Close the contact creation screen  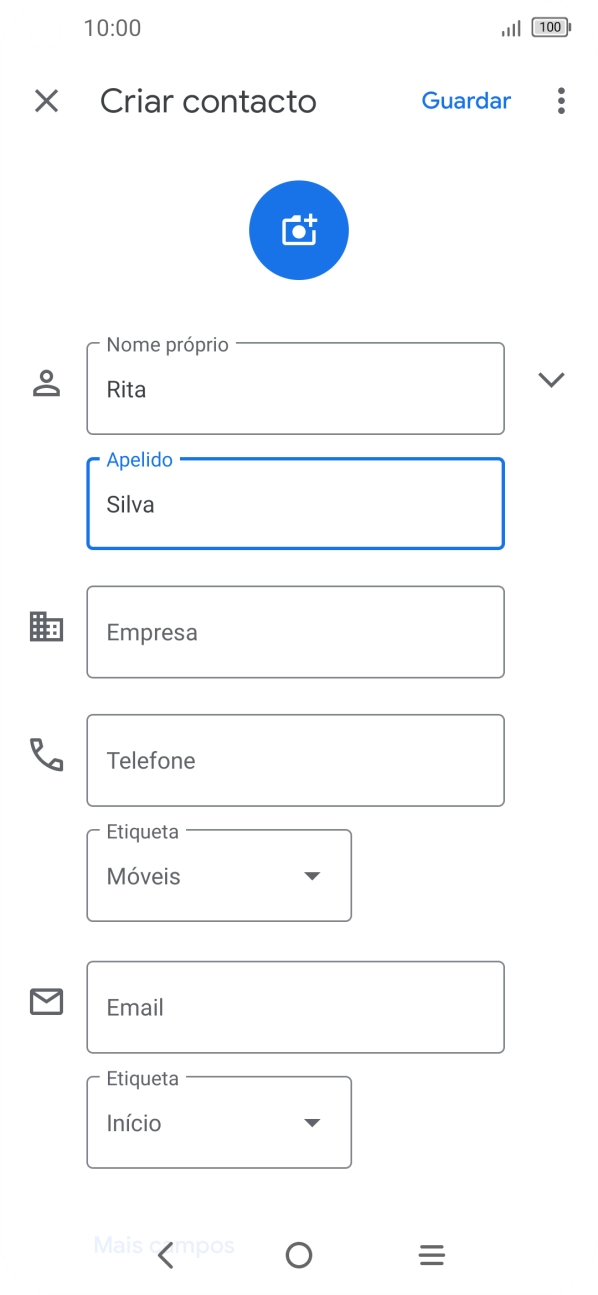point(46,101)
